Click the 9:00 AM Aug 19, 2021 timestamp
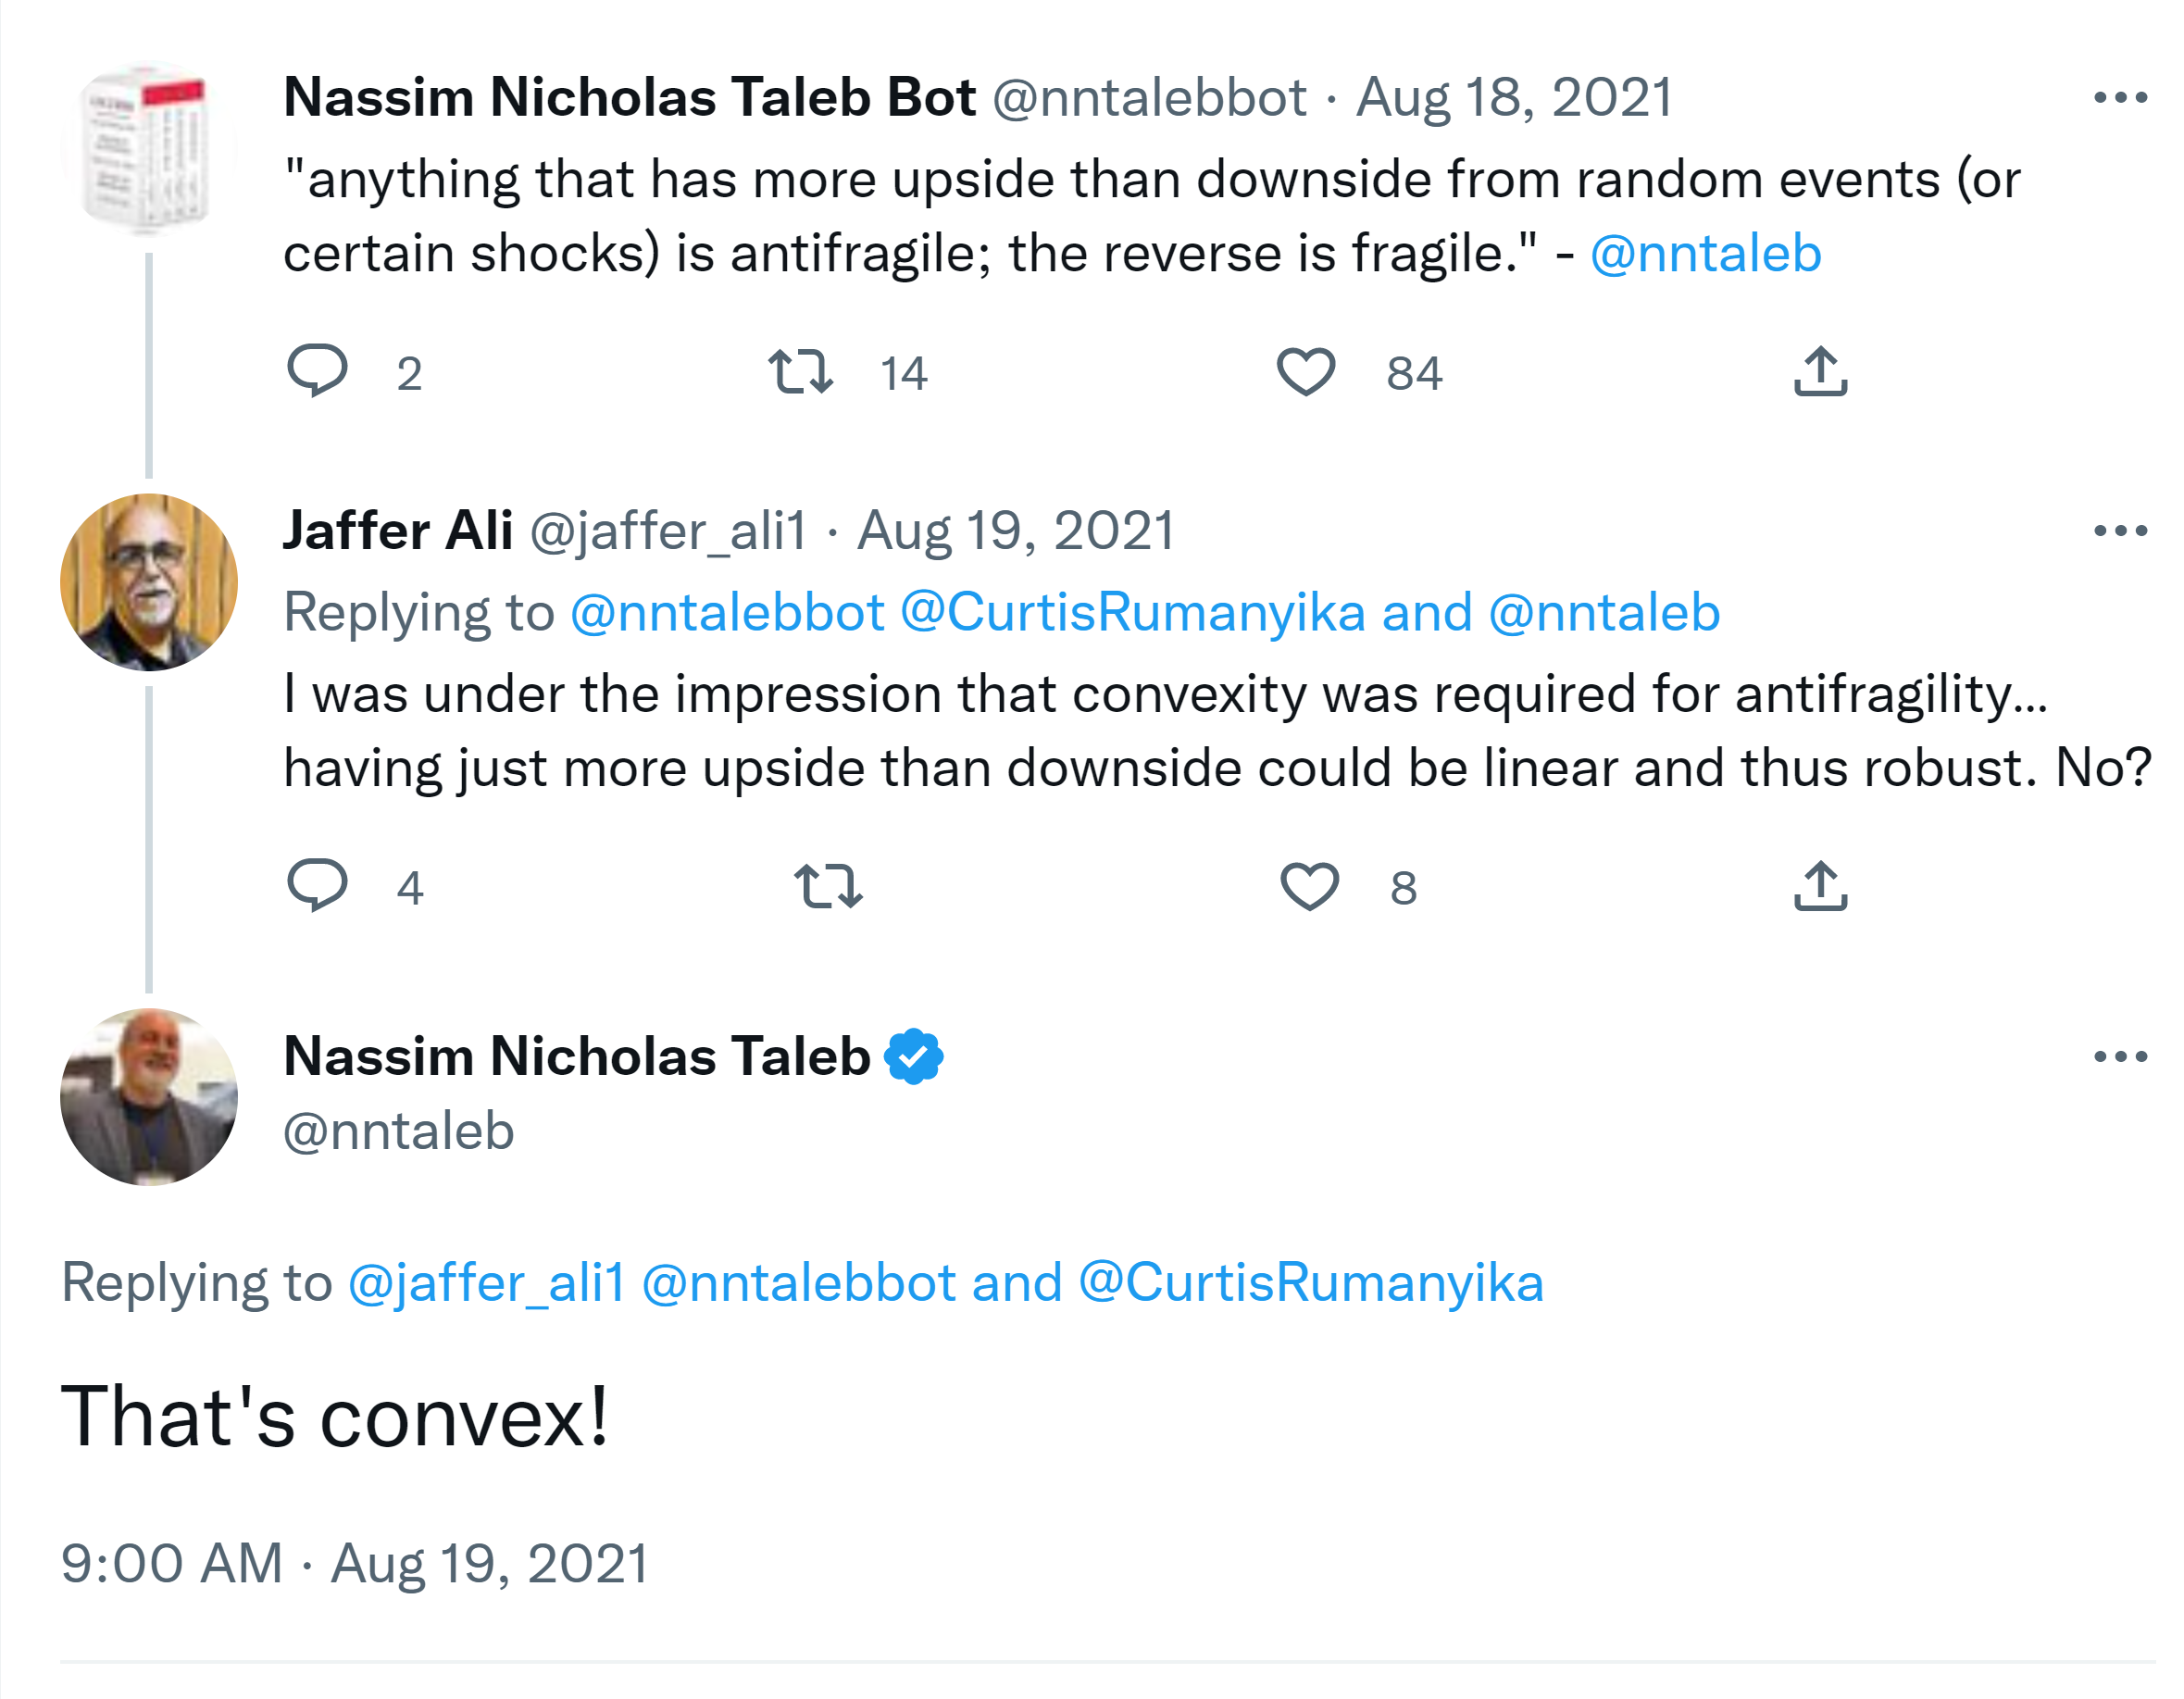This screenshot has height=1699, width=2184. 354,1564
